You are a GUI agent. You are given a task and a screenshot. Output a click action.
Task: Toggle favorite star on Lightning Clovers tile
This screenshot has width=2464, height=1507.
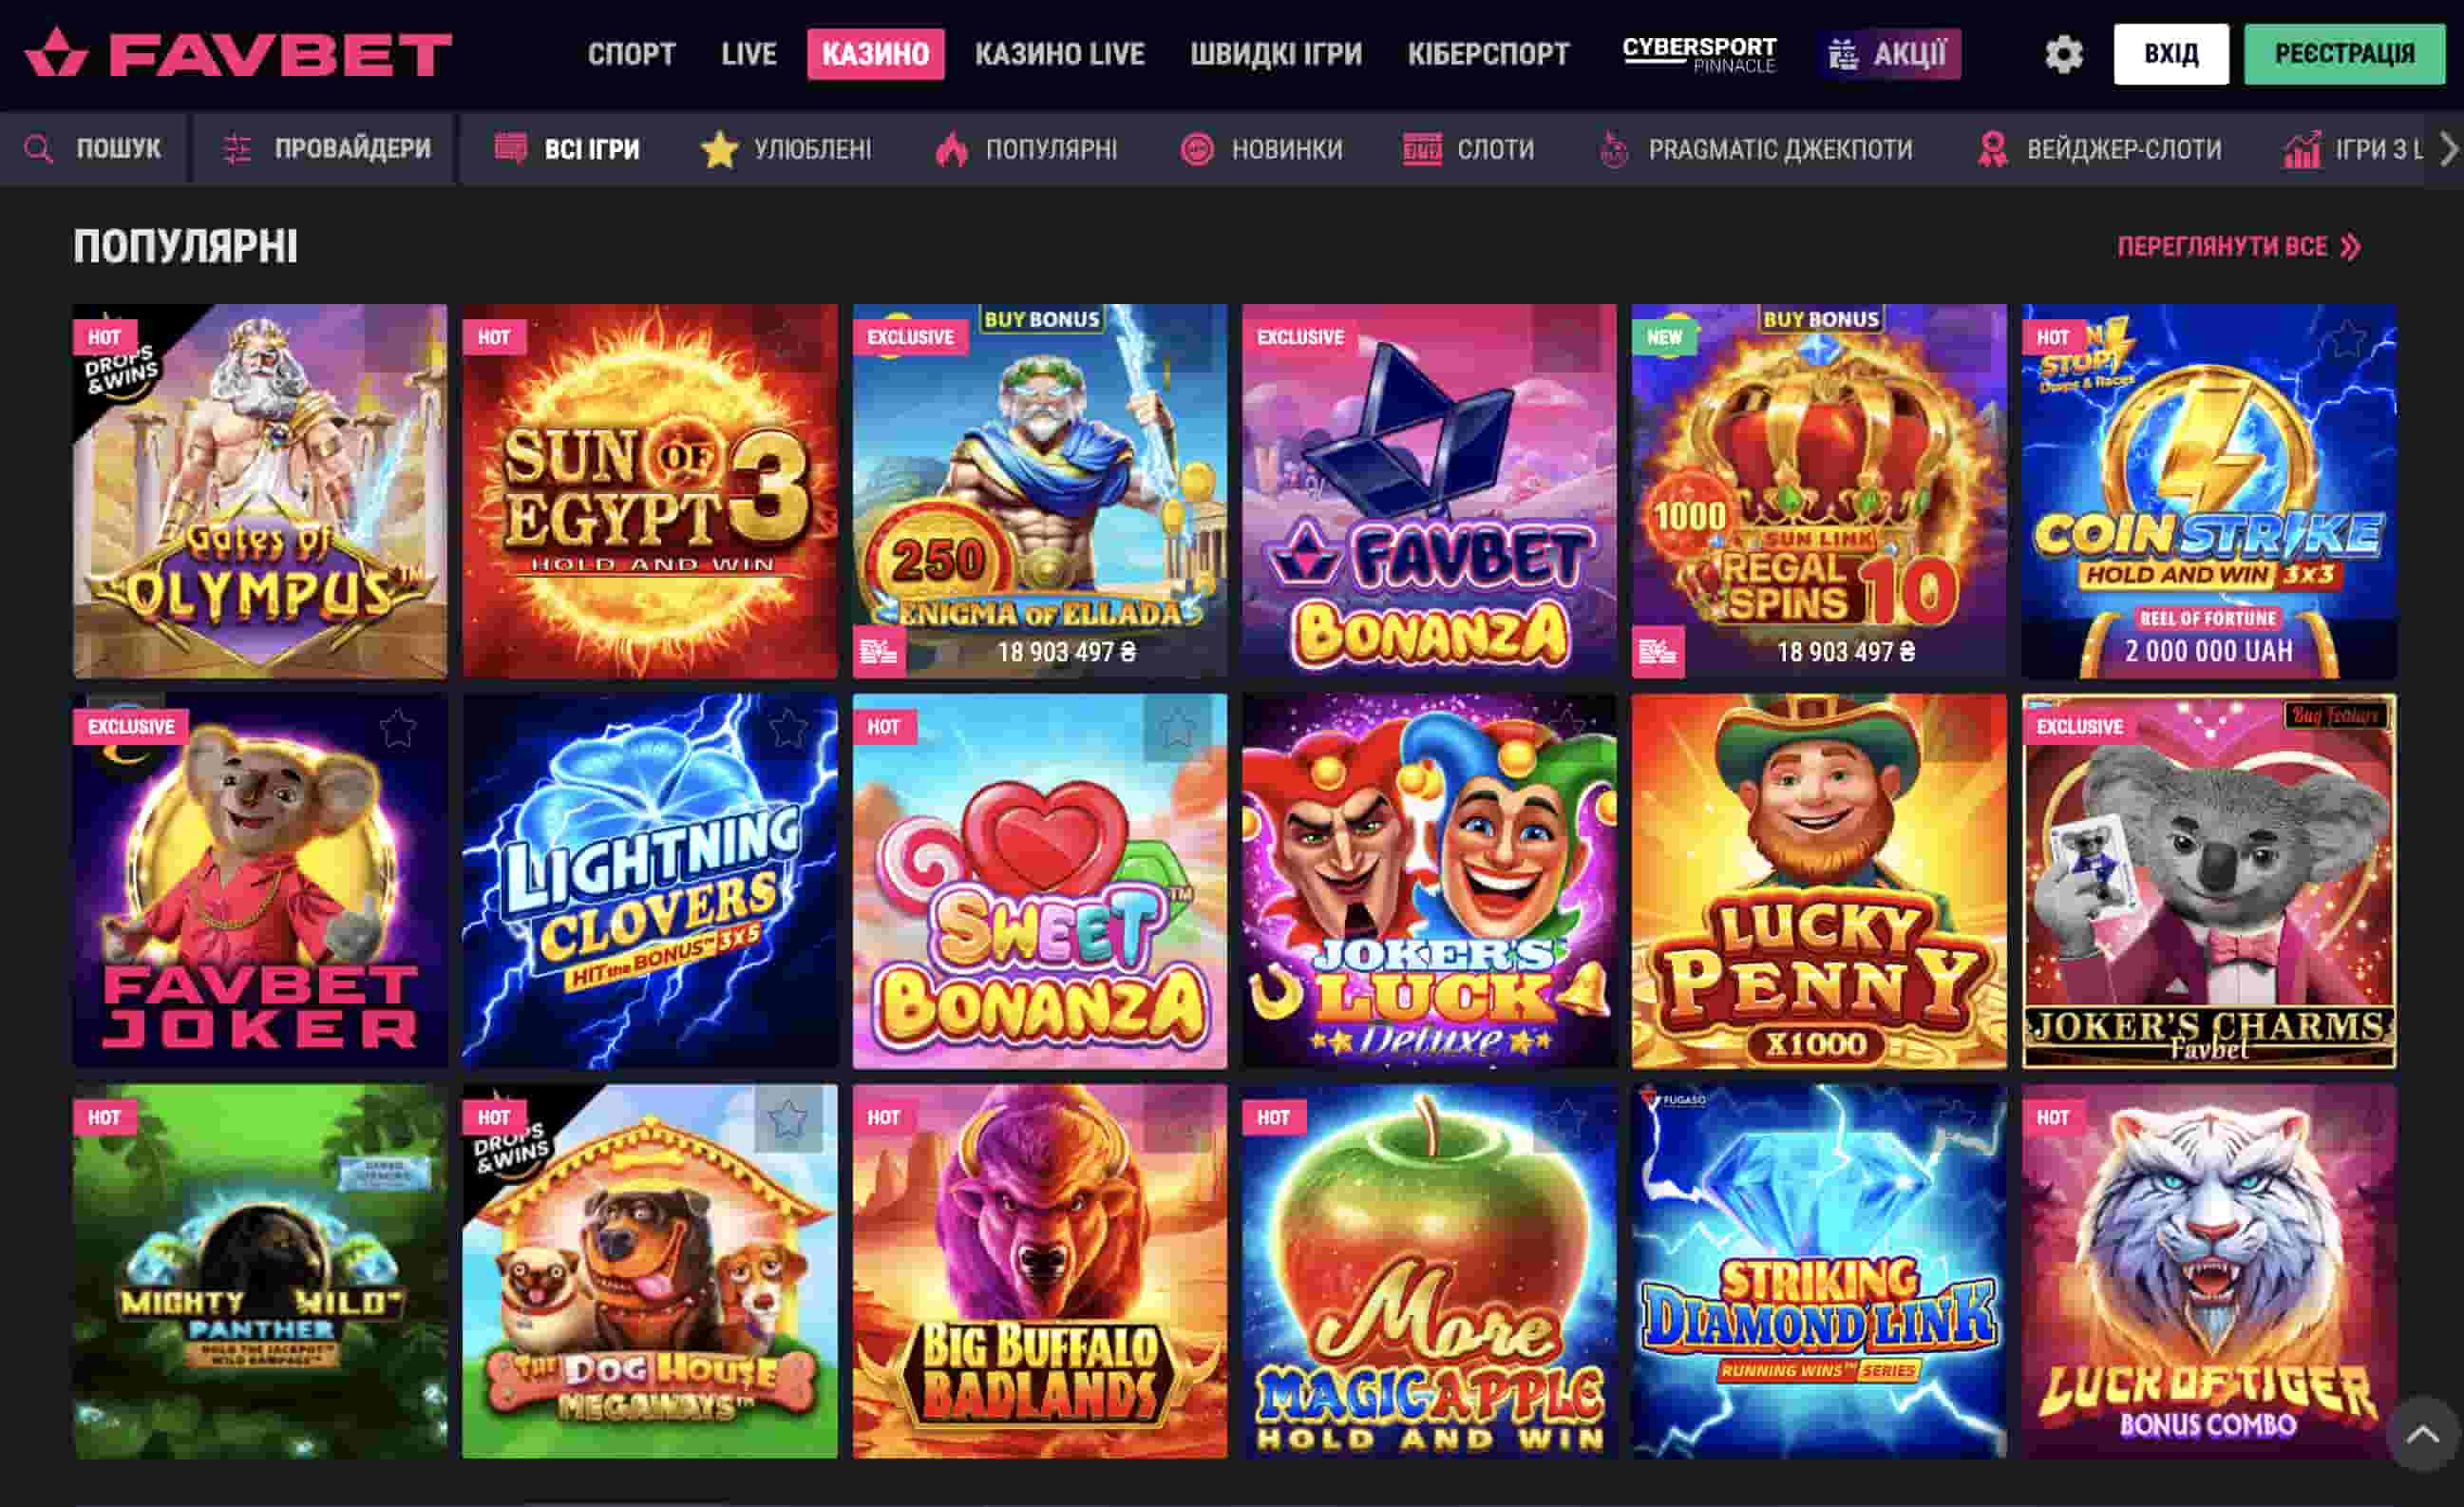pos(788,728)
